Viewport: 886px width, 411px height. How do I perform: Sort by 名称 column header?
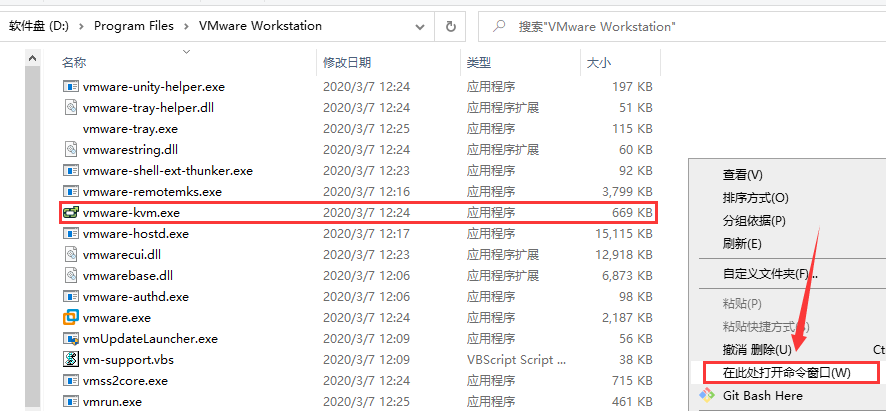(x=73, y=62)
